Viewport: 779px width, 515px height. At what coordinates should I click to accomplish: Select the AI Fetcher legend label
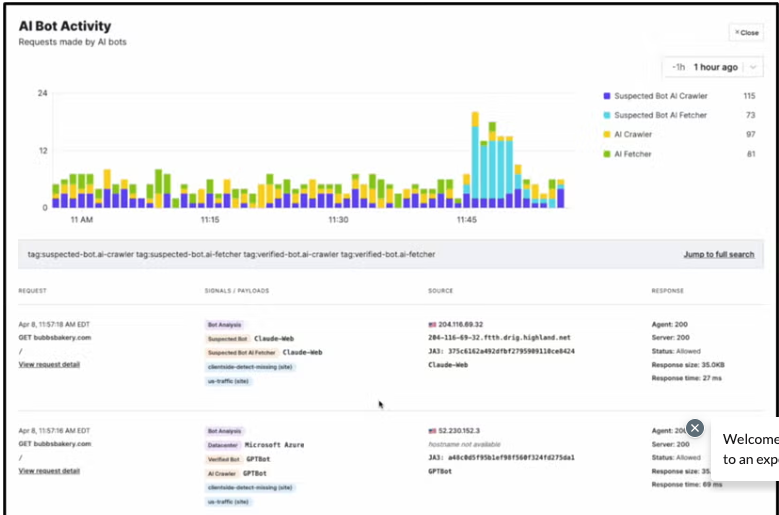point(632,154)
